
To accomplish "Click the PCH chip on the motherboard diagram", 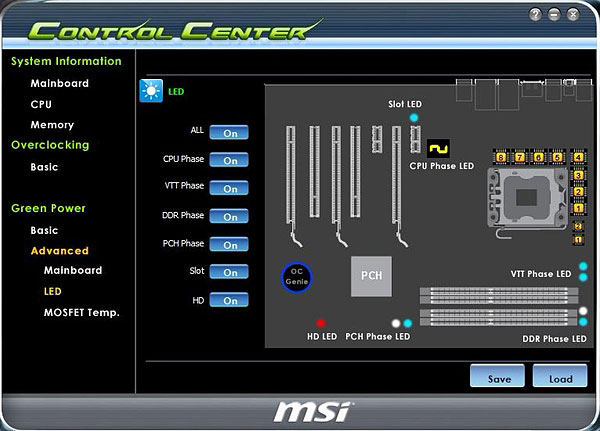I will [x=371, y=276].
